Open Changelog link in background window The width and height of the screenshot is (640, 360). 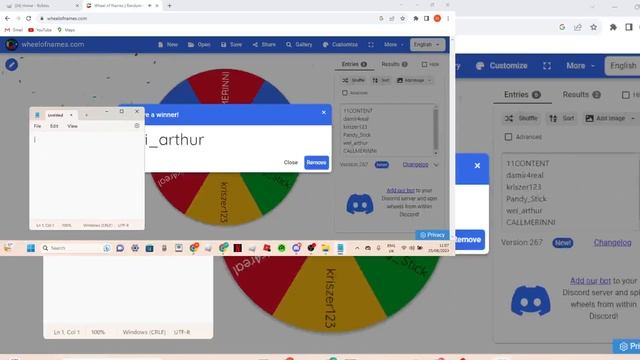tap(612, 242)
